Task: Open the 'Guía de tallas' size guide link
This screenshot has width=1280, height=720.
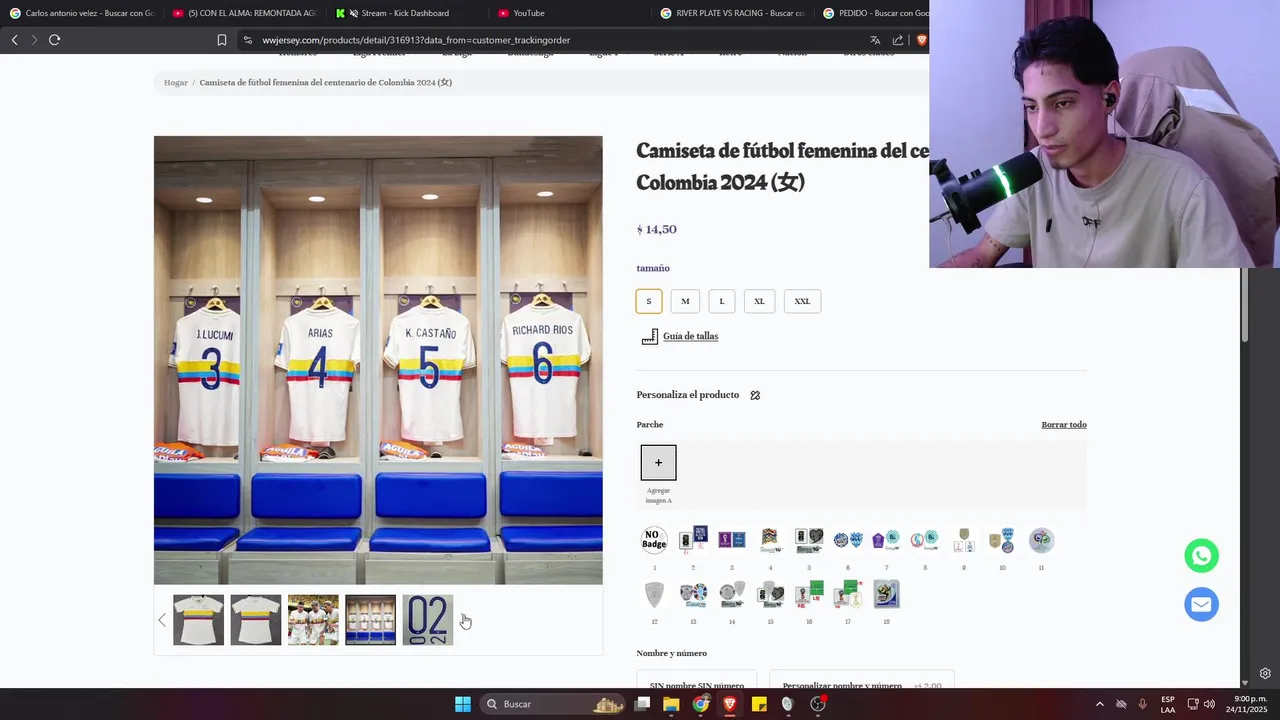Action: point(690,336)
